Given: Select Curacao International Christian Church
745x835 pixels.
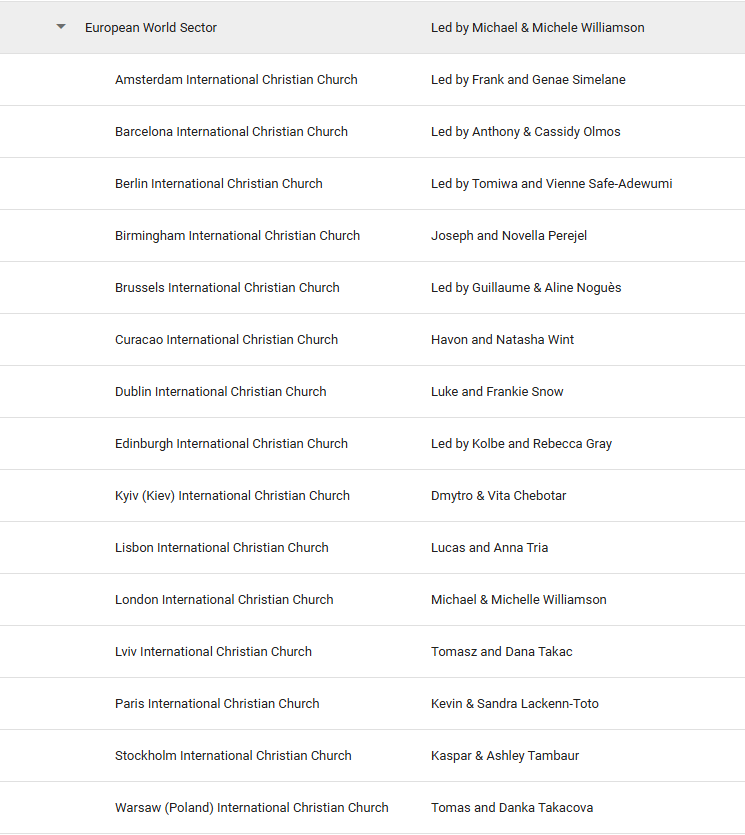Looking at the screenshot, I should pyautogui.click(x=226, y=340).
